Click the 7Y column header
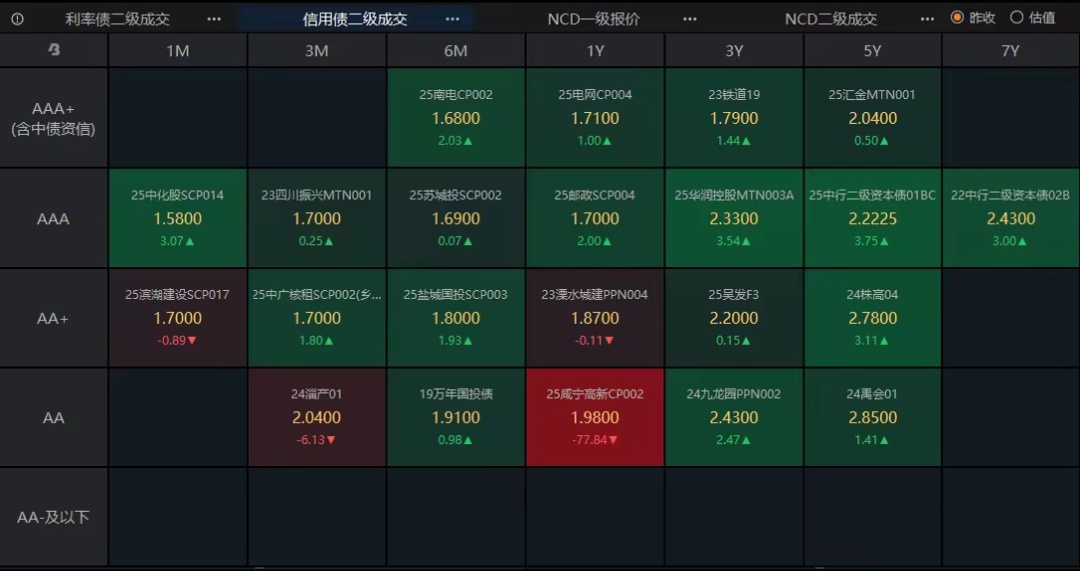 click(x=1010, y=51)
